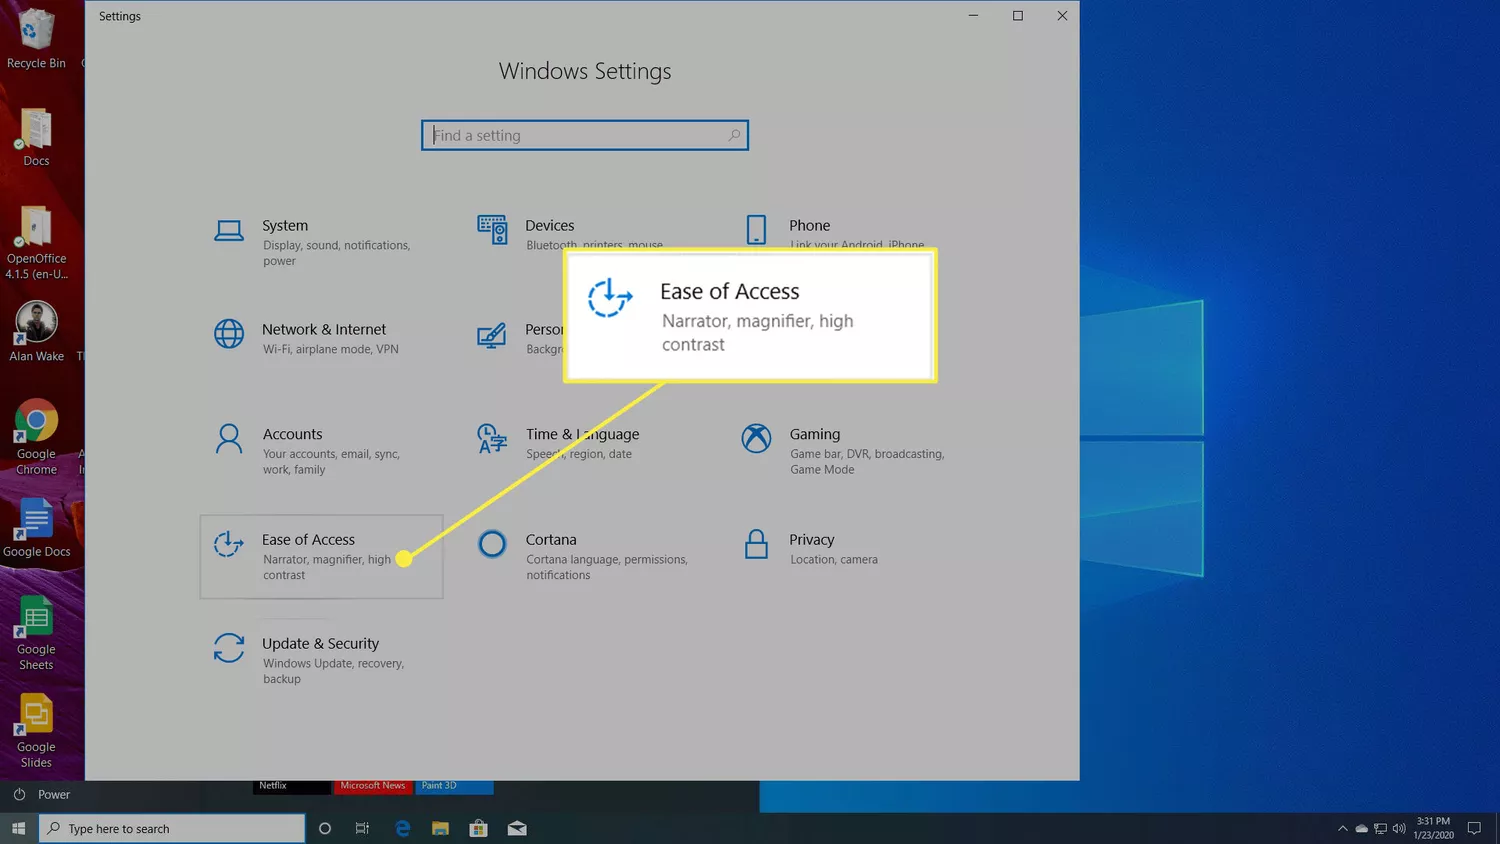Viewport: 1500px width, 844px height.
Task: Select the Google Sheets desktop shortcut
Action: pyautogui.click(x=36, y=634)
